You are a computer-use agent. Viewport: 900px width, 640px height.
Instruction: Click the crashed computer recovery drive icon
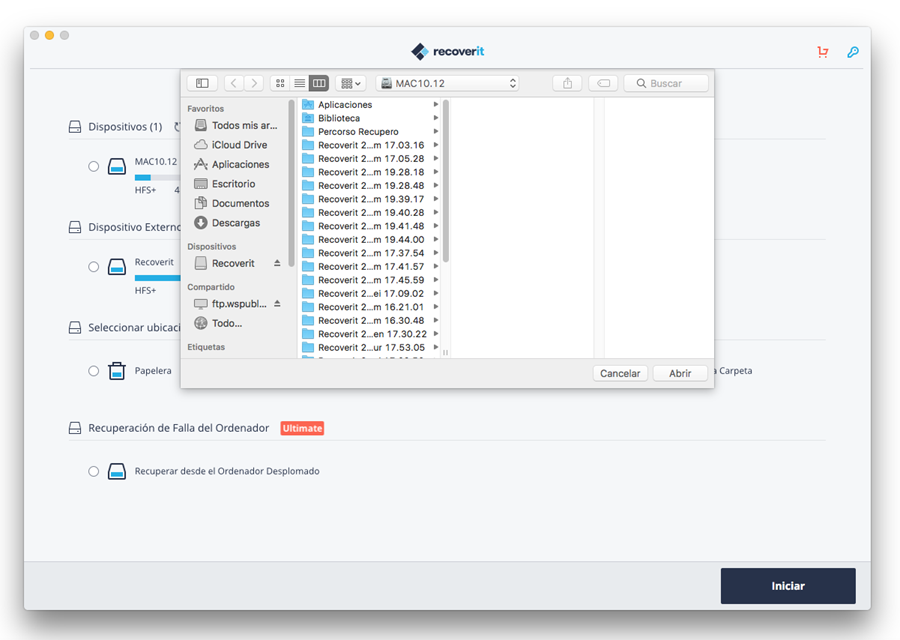click(117, 471)
